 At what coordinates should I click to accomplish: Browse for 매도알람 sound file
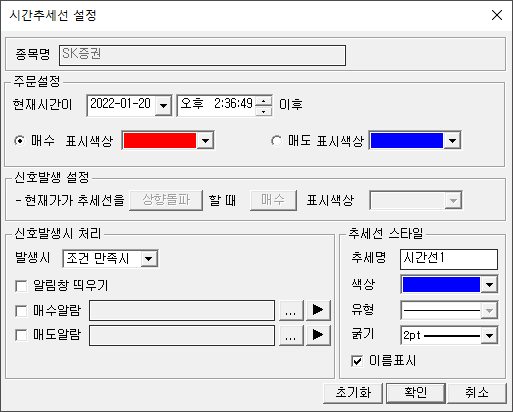[291, 335]
